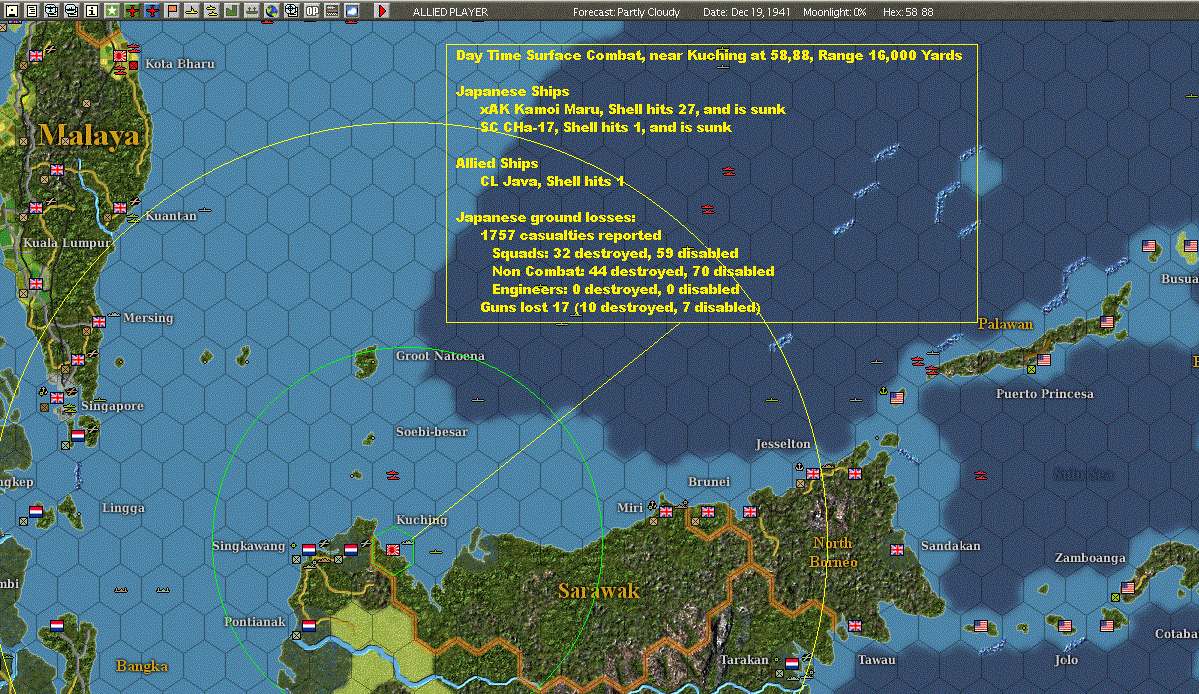Click the Zamboanga city label
1199x694 pixels.
tap(1090, 558)
